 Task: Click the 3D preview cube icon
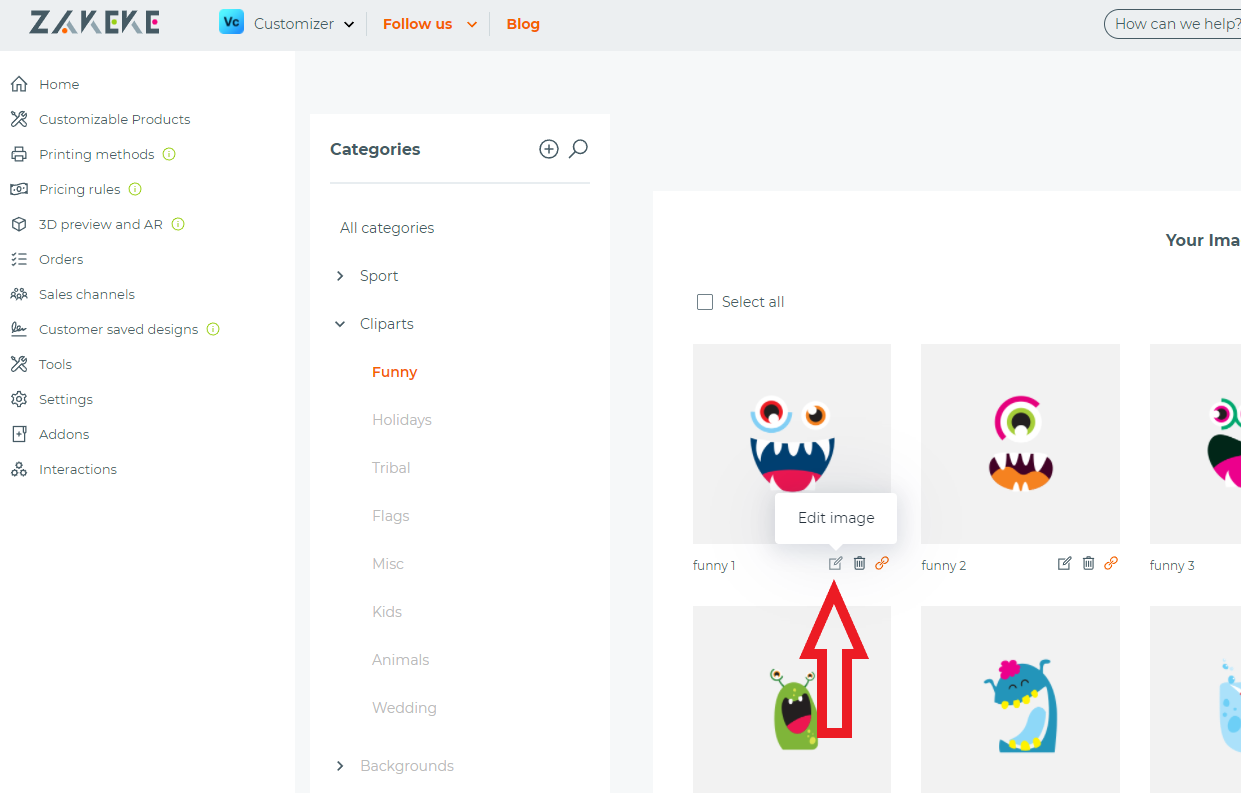[x=18, y=224]
